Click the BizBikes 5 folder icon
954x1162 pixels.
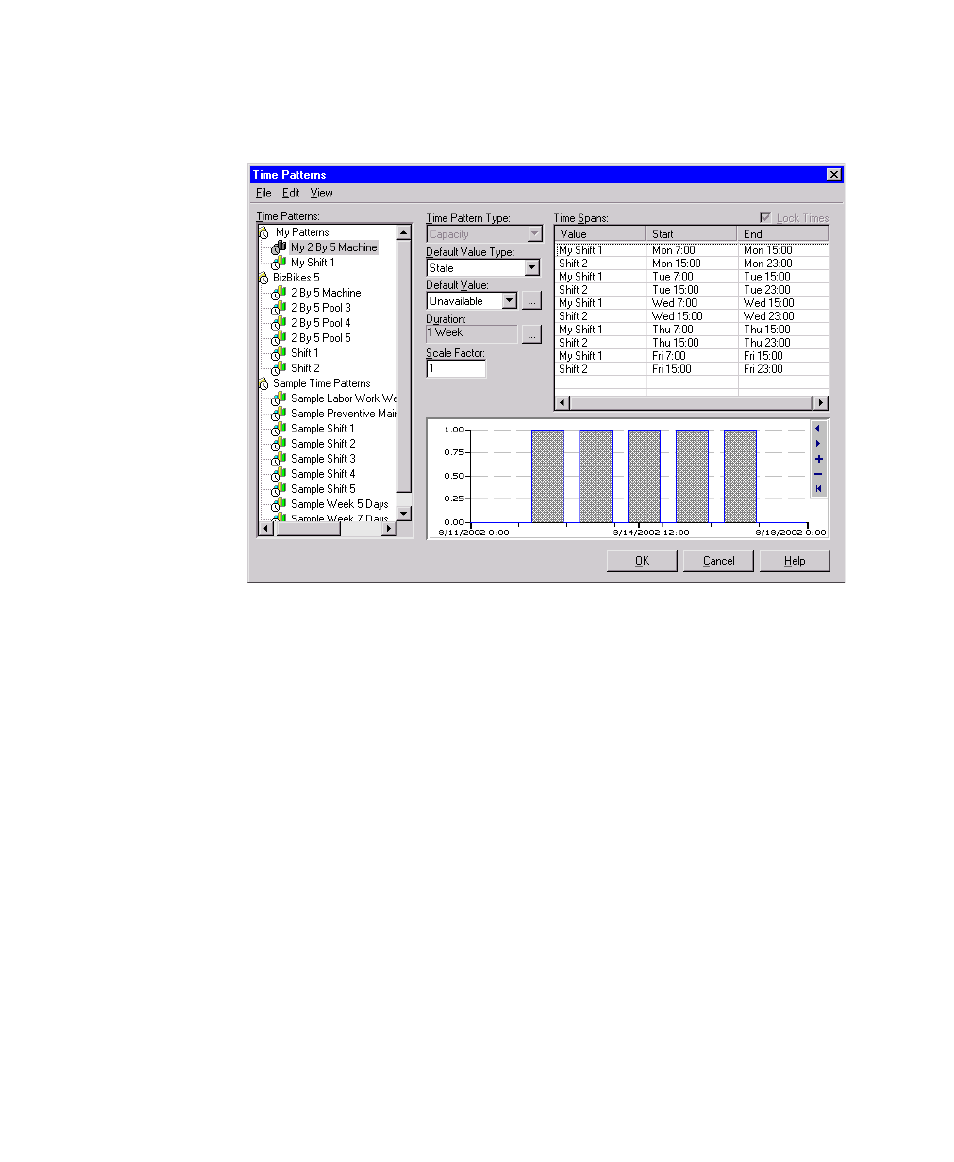pyautogui.click(x=264, y=278)
